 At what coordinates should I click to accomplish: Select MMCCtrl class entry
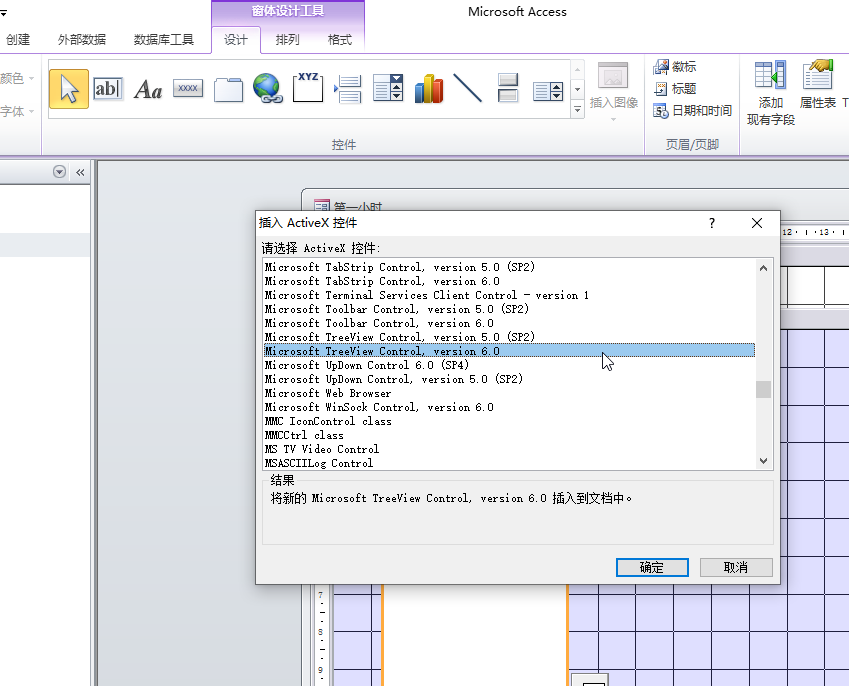click(509, 435)
